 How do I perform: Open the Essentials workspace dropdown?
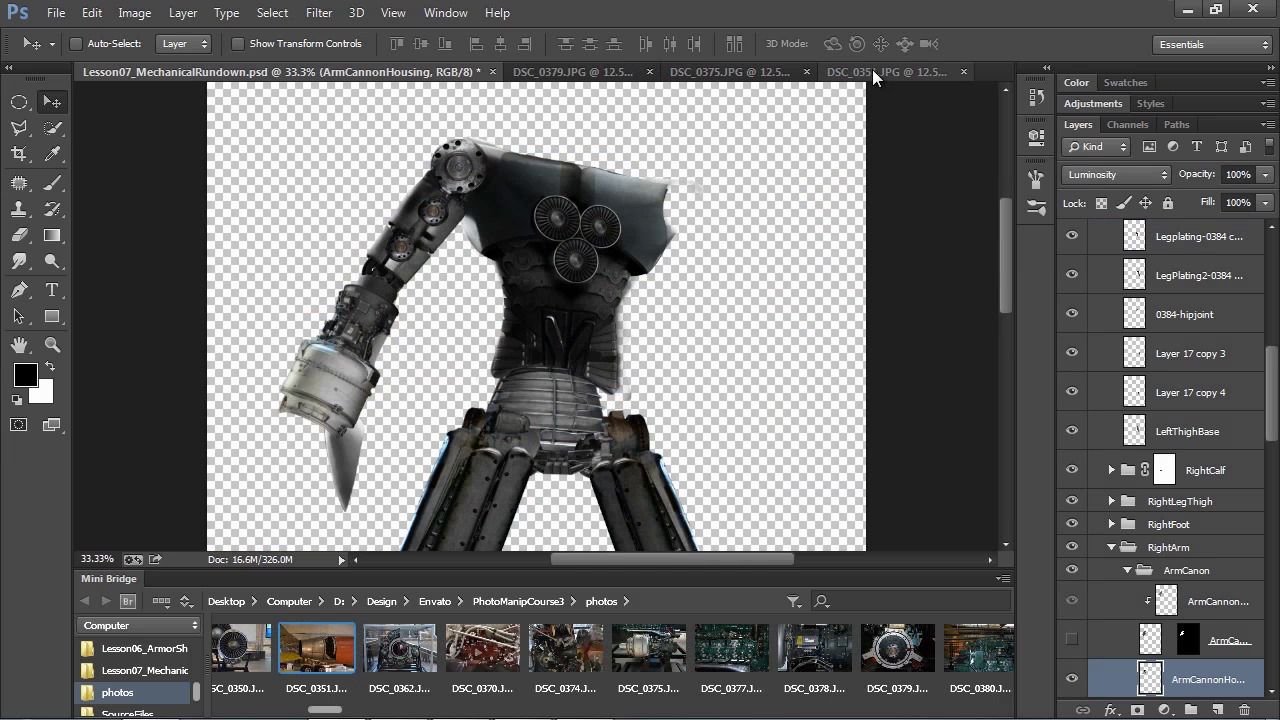coord(1211,44)
